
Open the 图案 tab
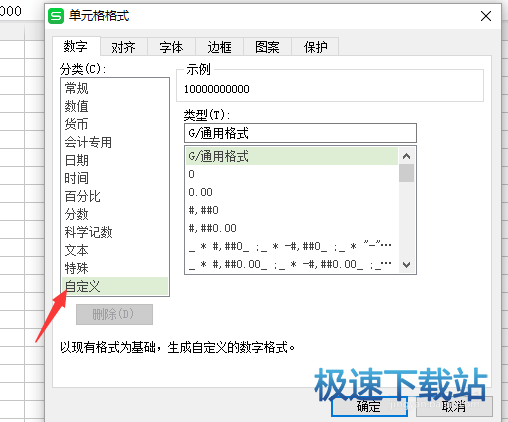[267, 47]
